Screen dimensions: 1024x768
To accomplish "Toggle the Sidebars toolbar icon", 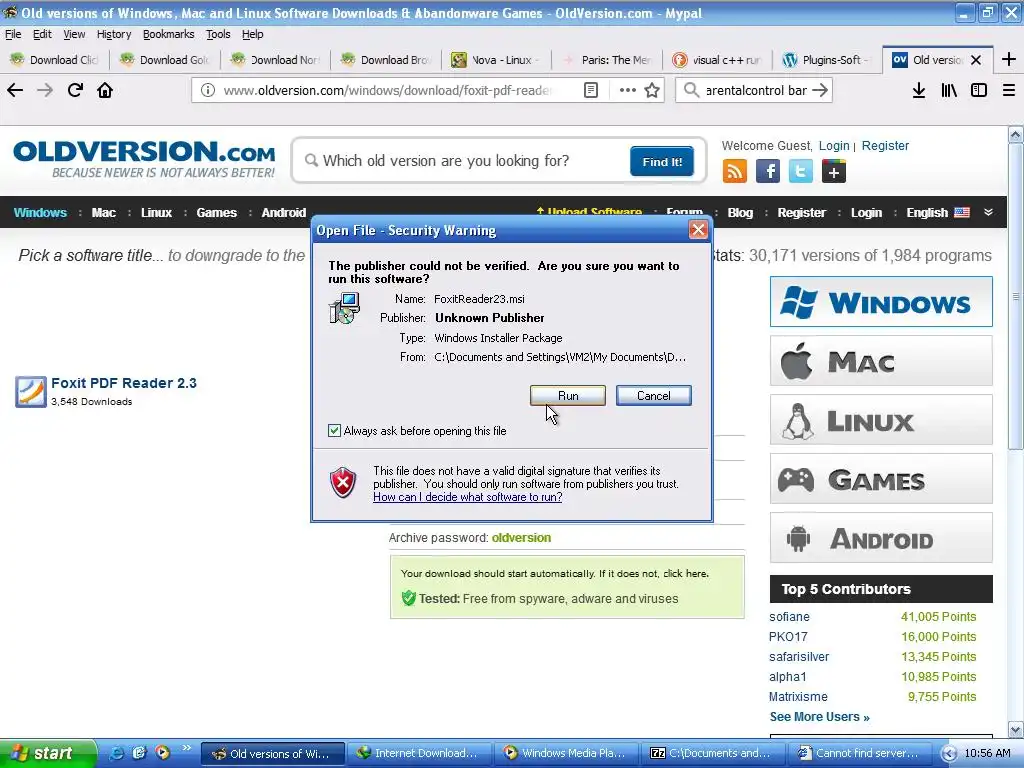I will pos(979,90).
